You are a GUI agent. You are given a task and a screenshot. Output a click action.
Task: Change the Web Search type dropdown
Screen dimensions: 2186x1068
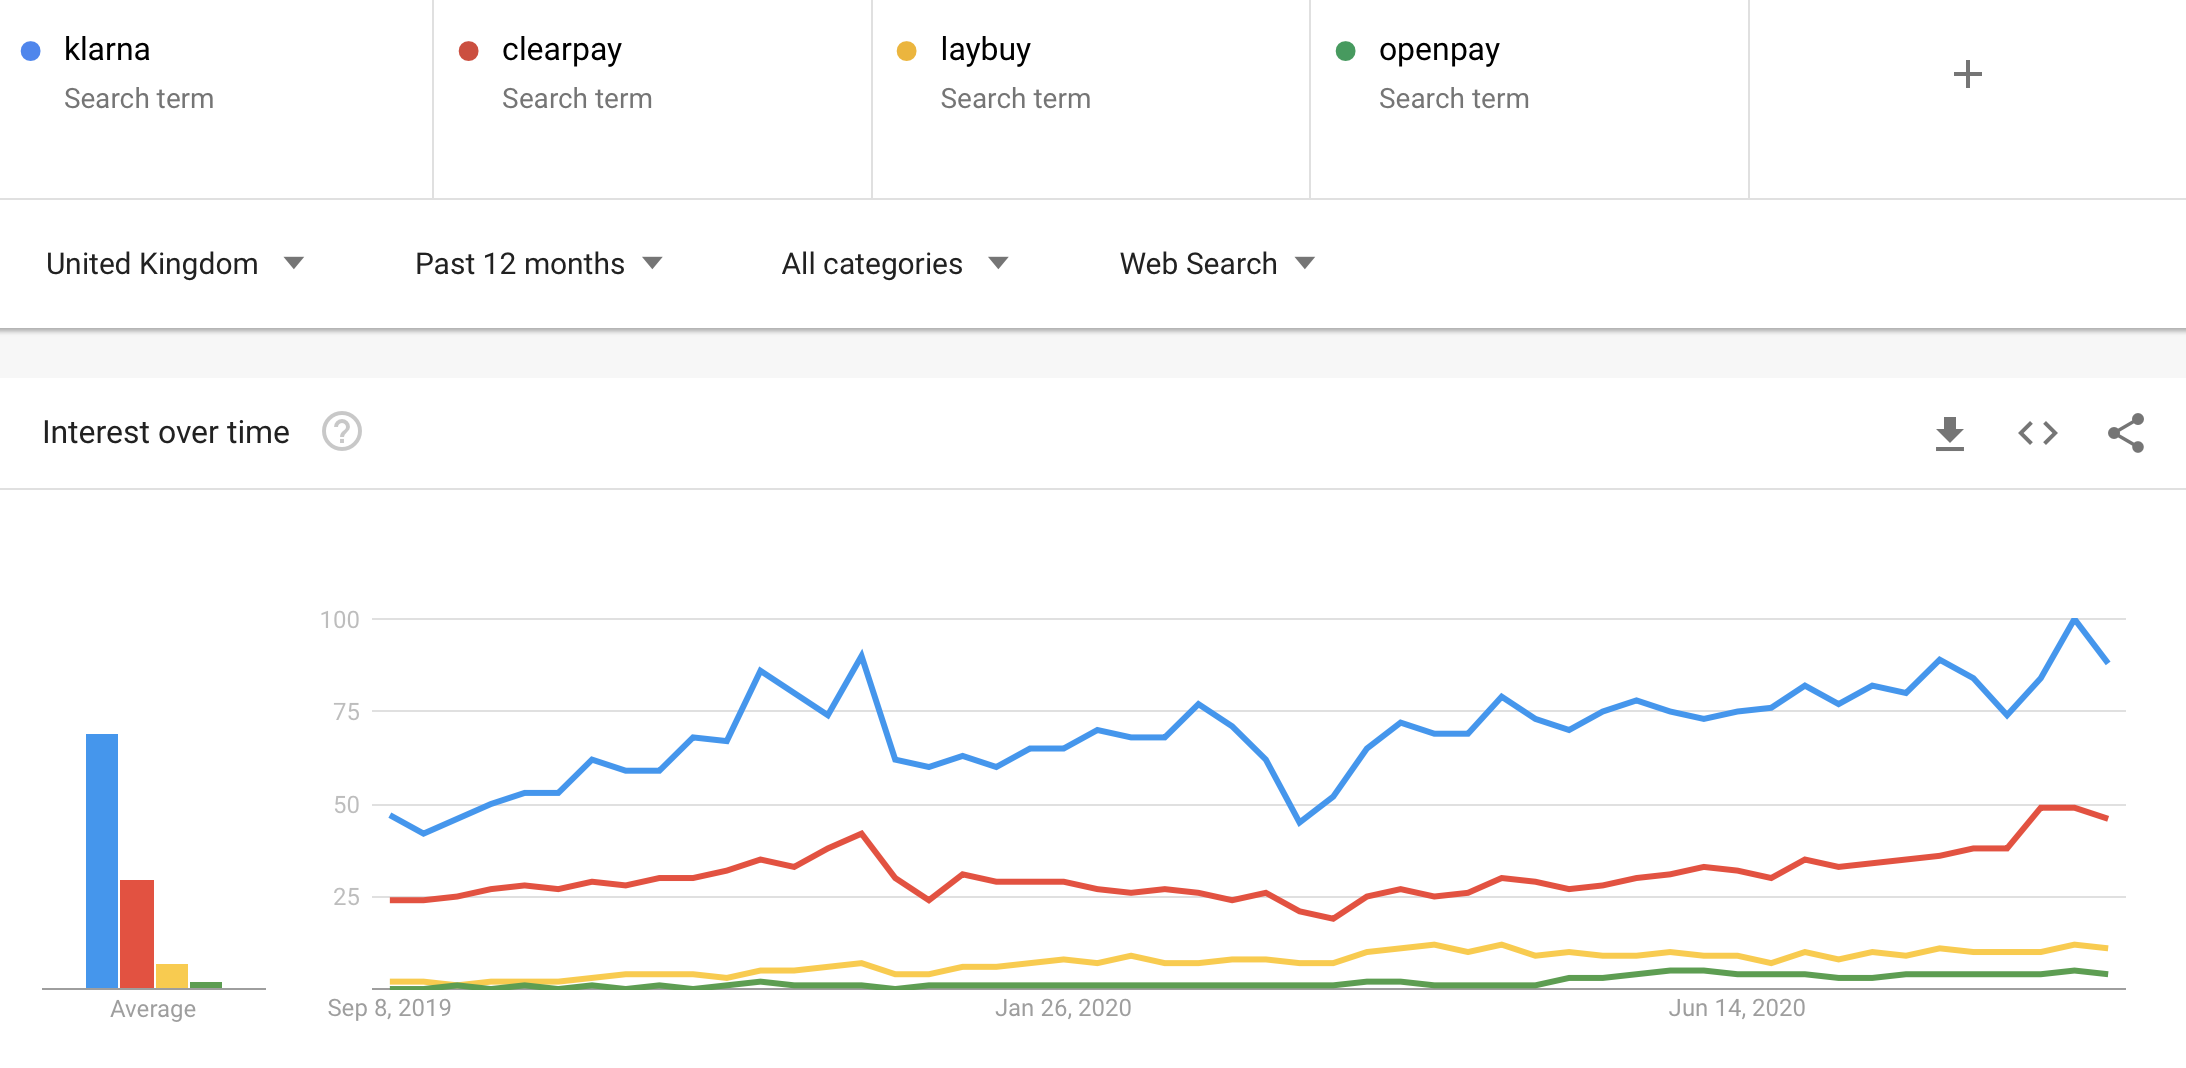[1216, 264]
